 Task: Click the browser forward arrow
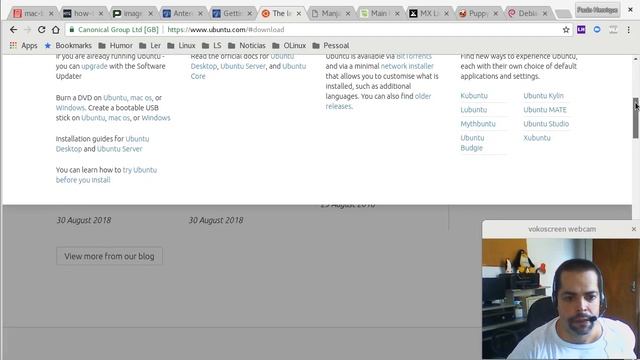(x=27, y=29)
